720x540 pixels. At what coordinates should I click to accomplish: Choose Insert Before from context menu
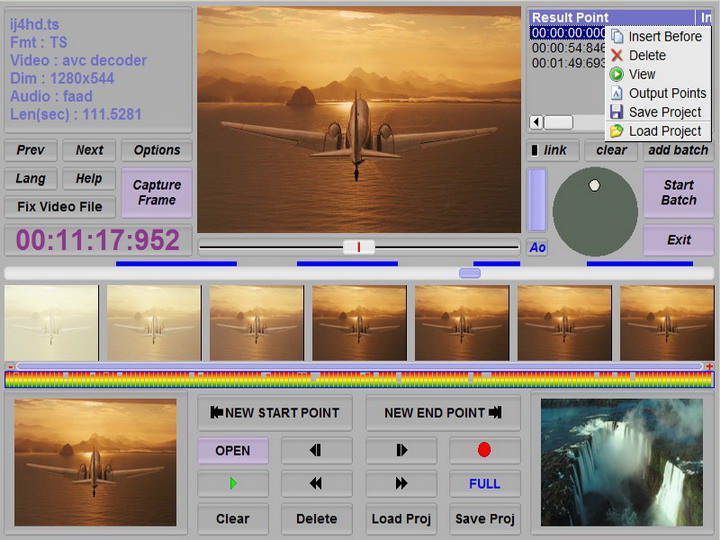(x=664, y=36)
